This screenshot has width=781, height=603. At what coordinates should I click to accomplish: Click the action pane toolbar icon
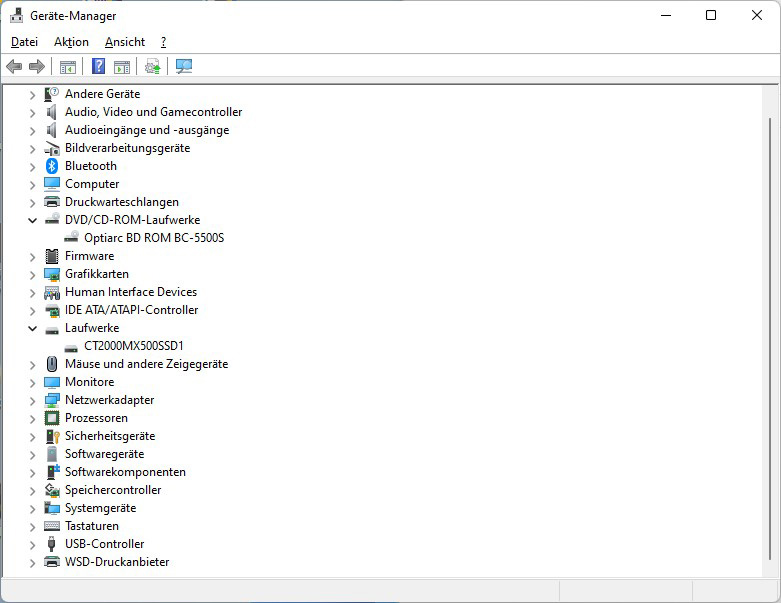pos(122,66)
